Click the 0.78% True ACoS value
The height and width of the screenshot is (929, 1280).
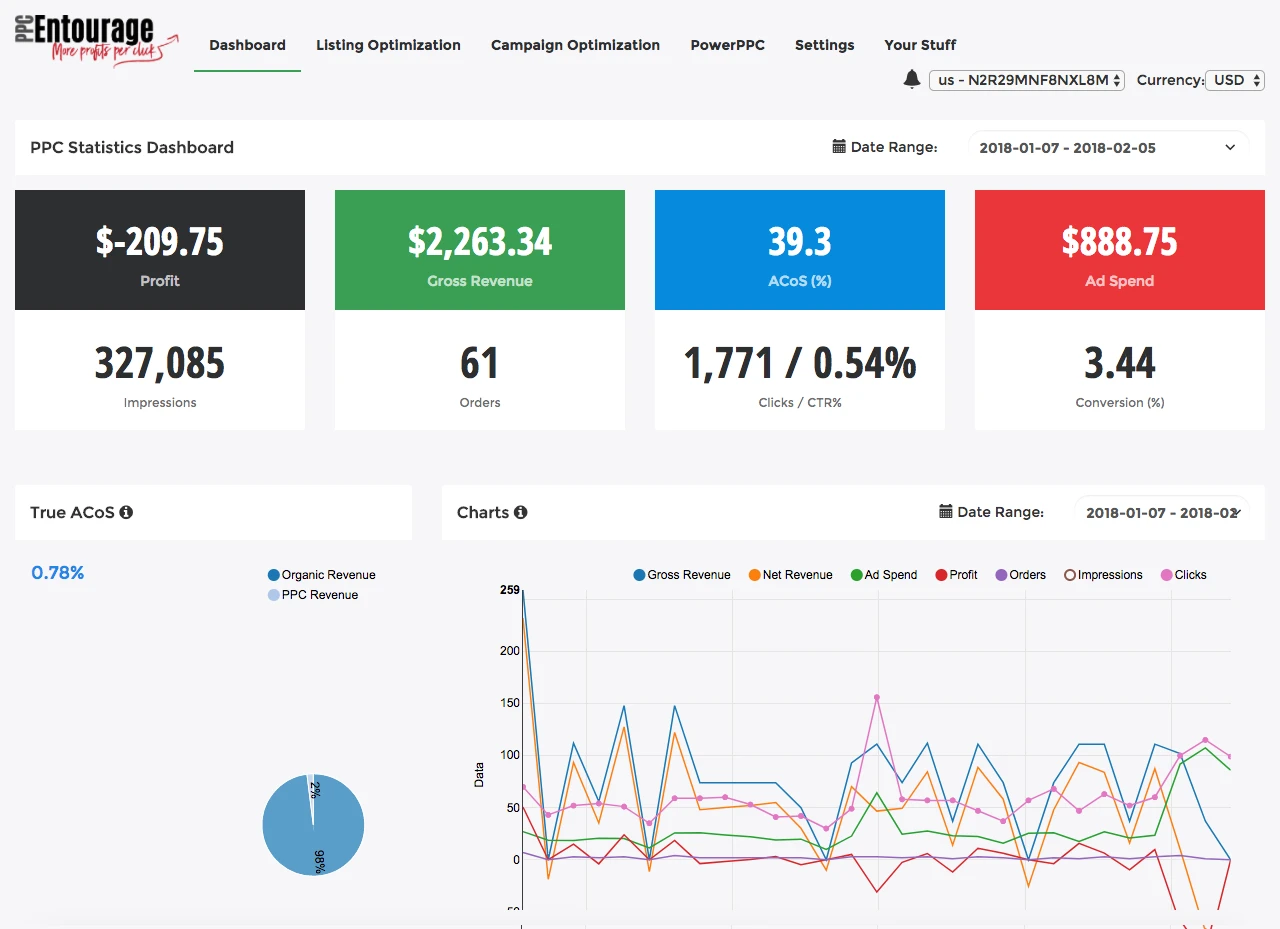(x=58, y=573)
